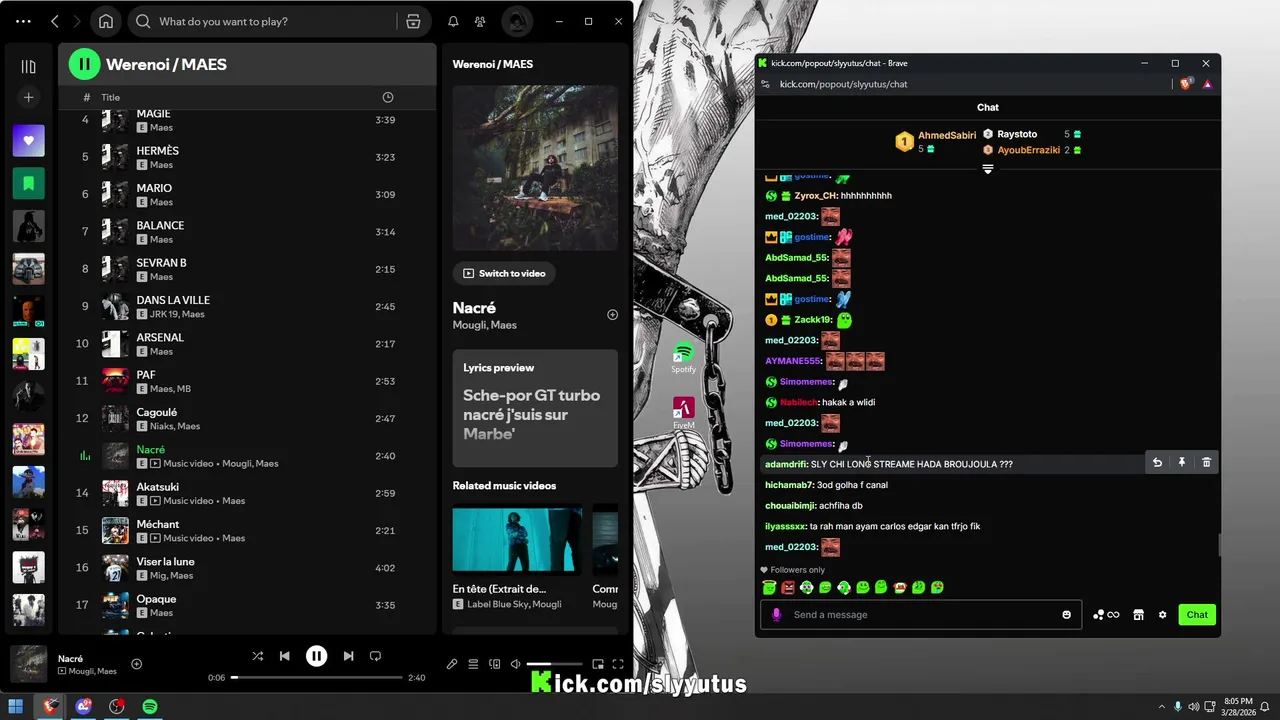Select the track Viser la lune
This screenshot has width=1280, height=720.
(x=247, y=568)
